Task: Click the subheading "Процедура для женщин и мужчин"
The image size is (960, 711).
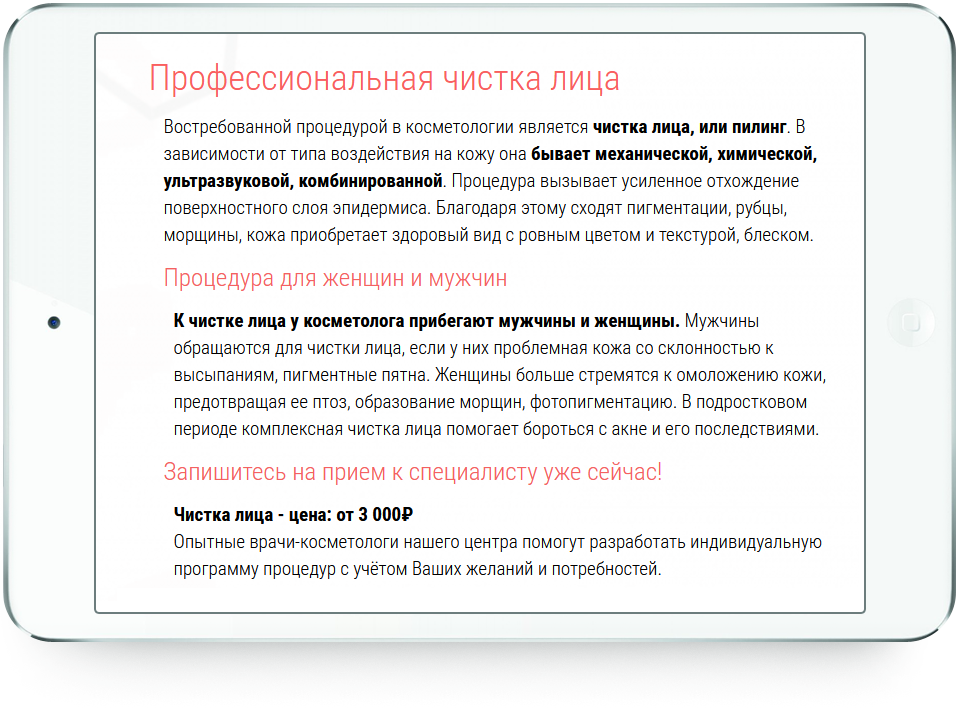Action: click(x=336, y=279)
